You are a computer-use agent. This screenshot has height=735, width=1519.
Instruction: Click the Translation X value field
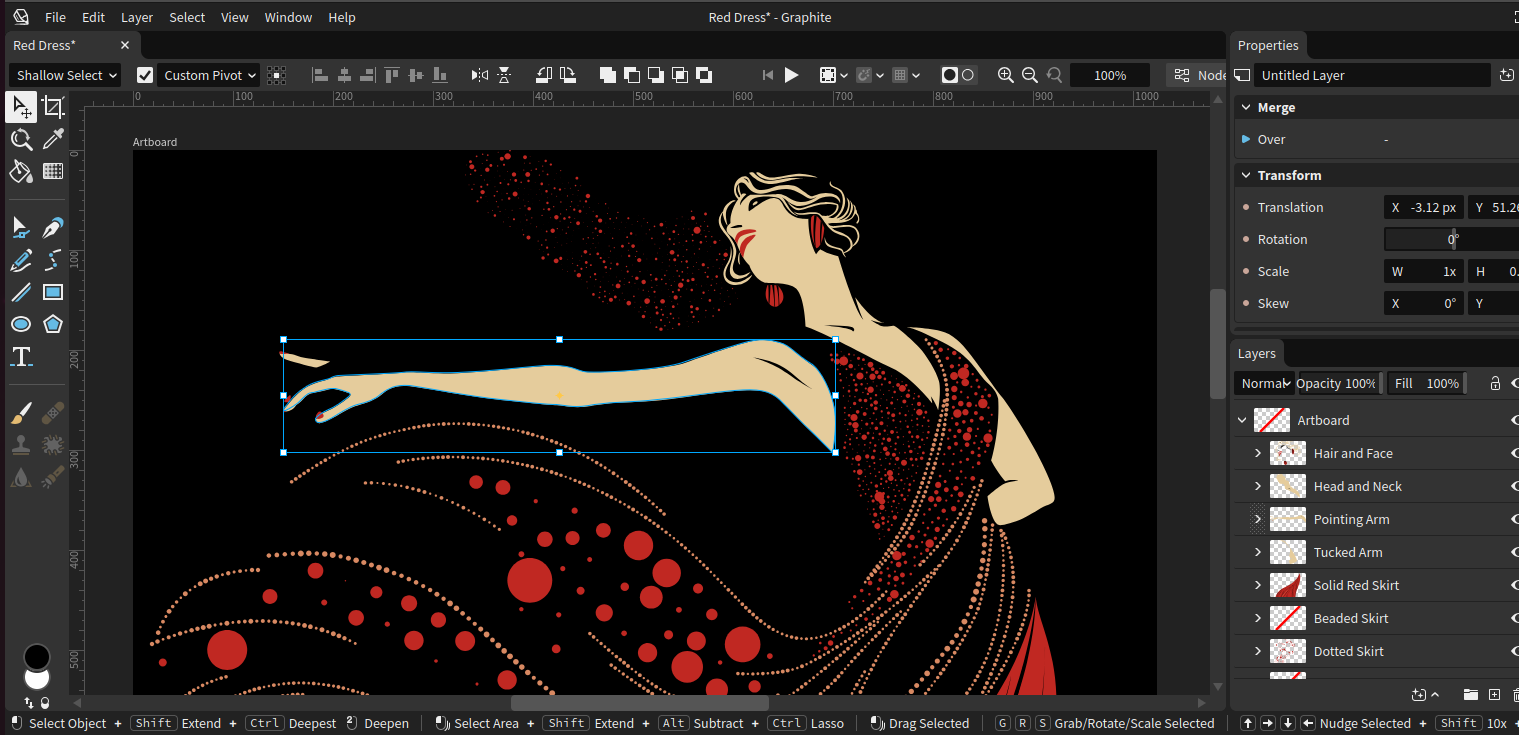click(x=1424, y=207)
